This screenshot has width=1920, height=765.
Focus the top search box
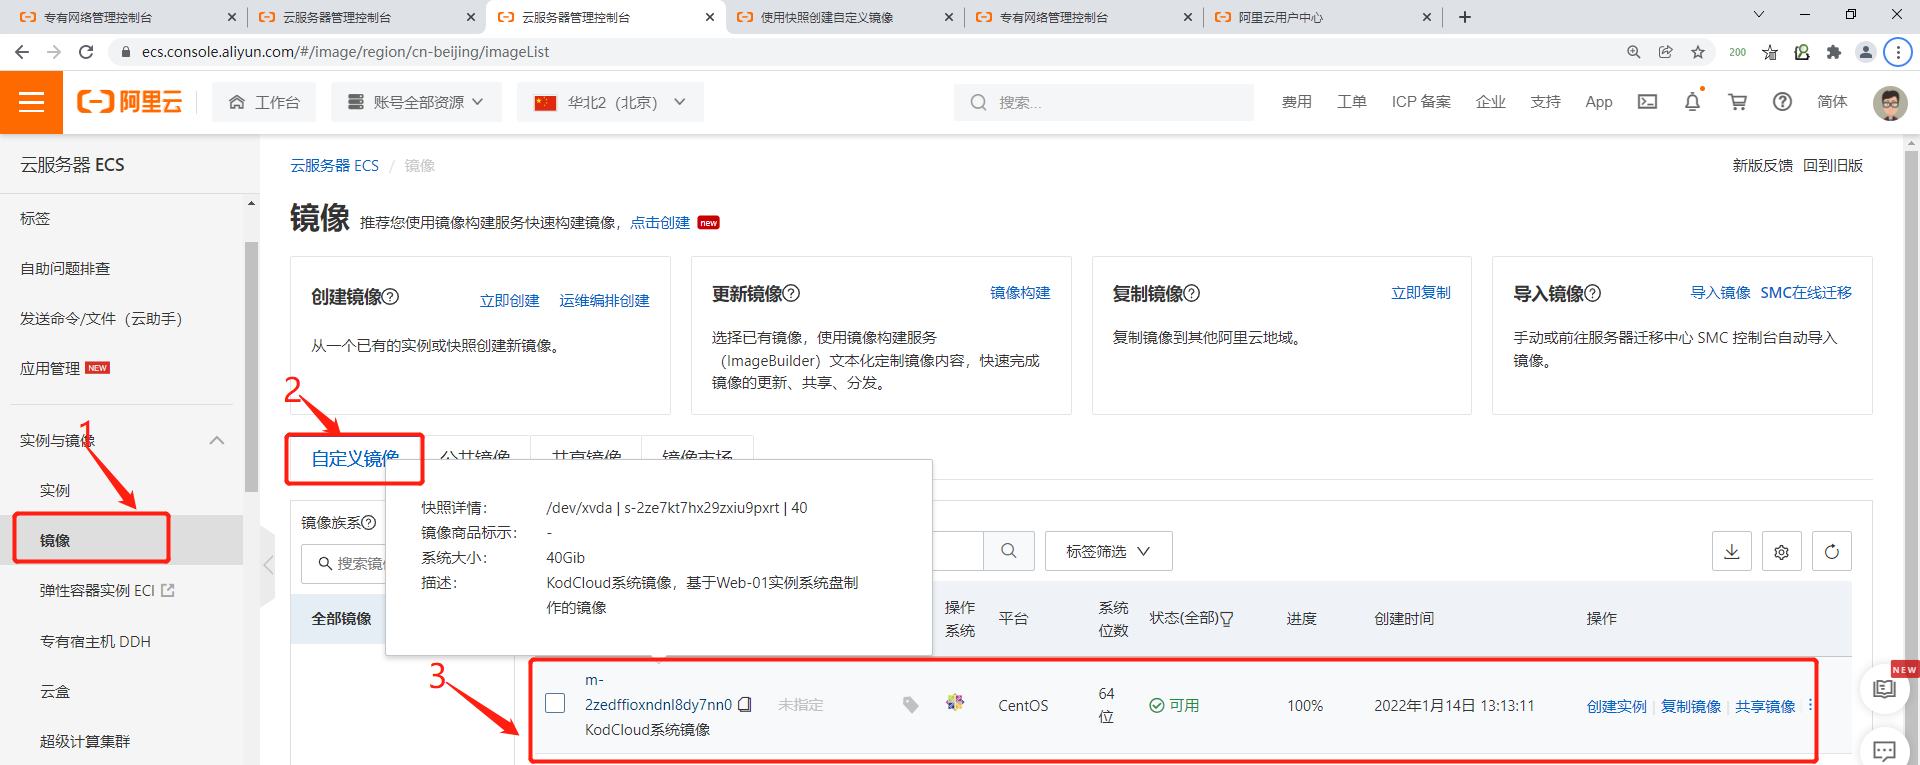1104,102
